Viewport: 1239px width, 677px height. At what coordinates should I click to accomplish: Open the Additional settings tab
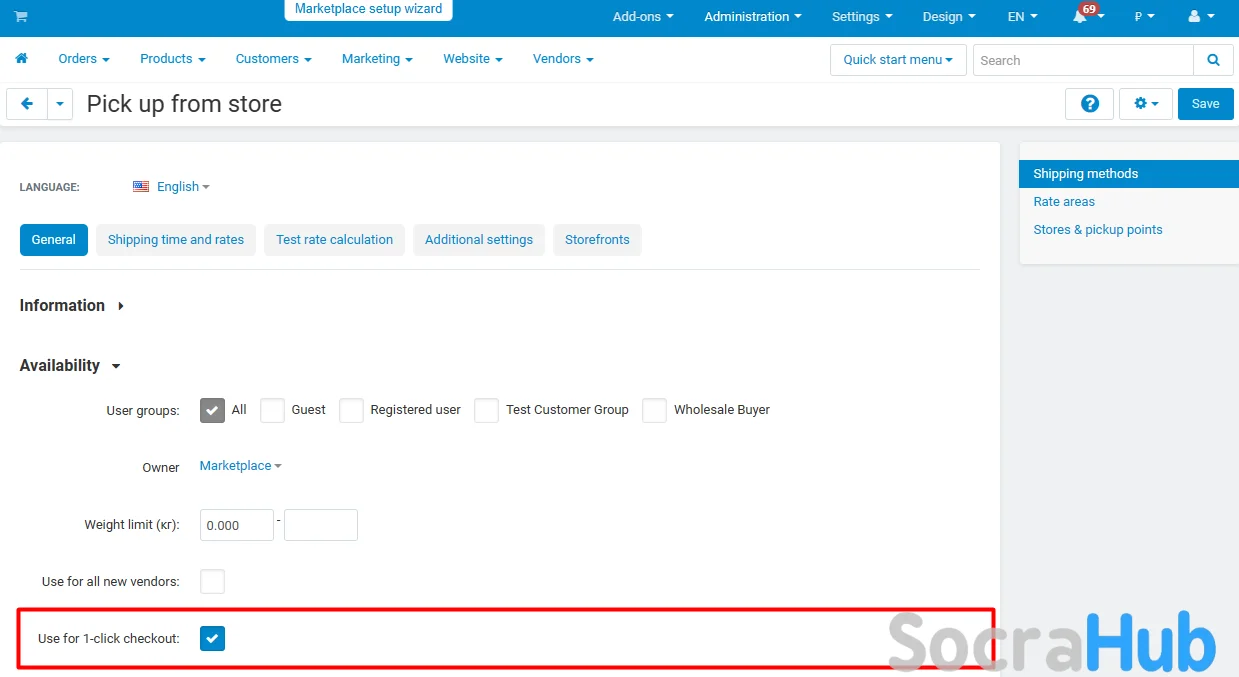pos(478,240)
